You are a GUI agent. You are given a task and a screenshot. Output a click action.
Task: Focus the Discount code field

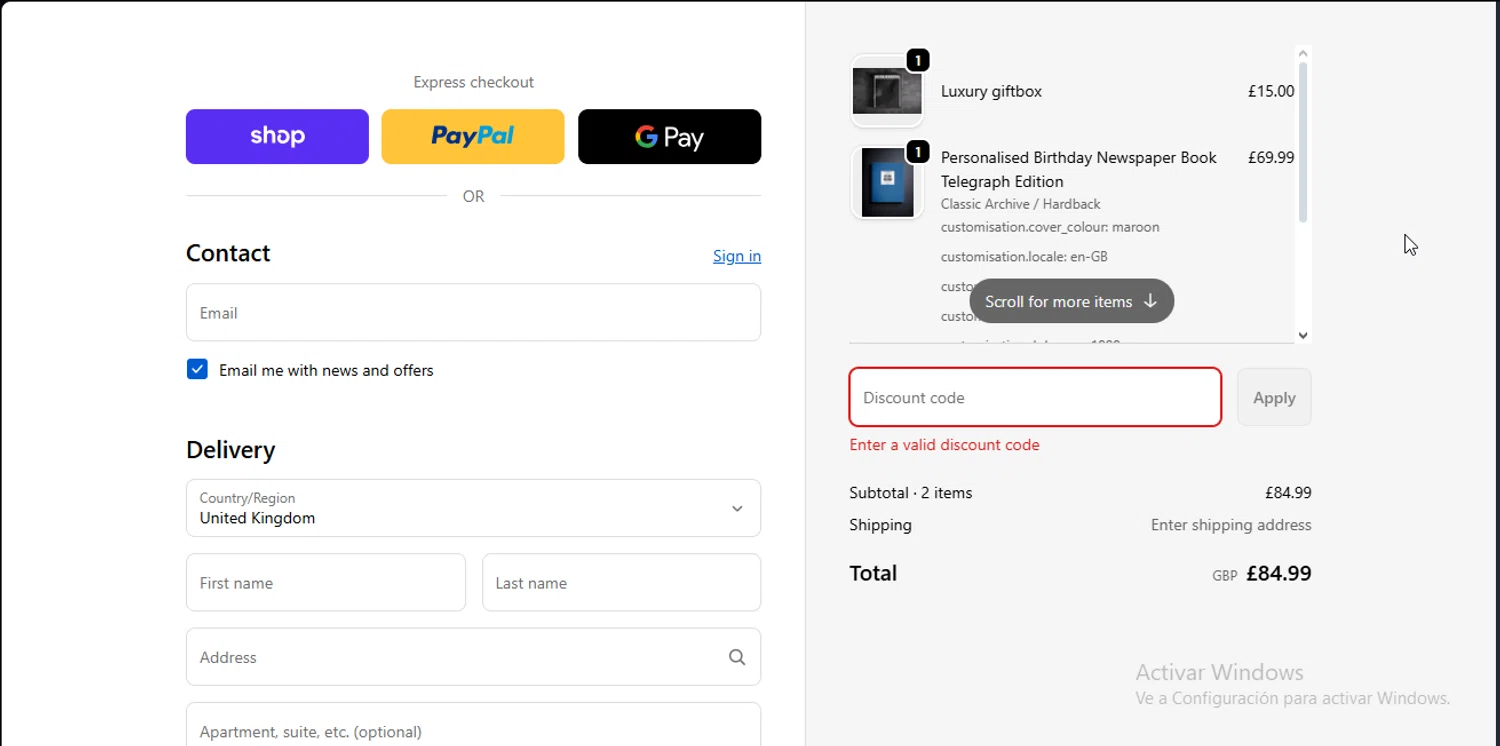click(1035, 397)
